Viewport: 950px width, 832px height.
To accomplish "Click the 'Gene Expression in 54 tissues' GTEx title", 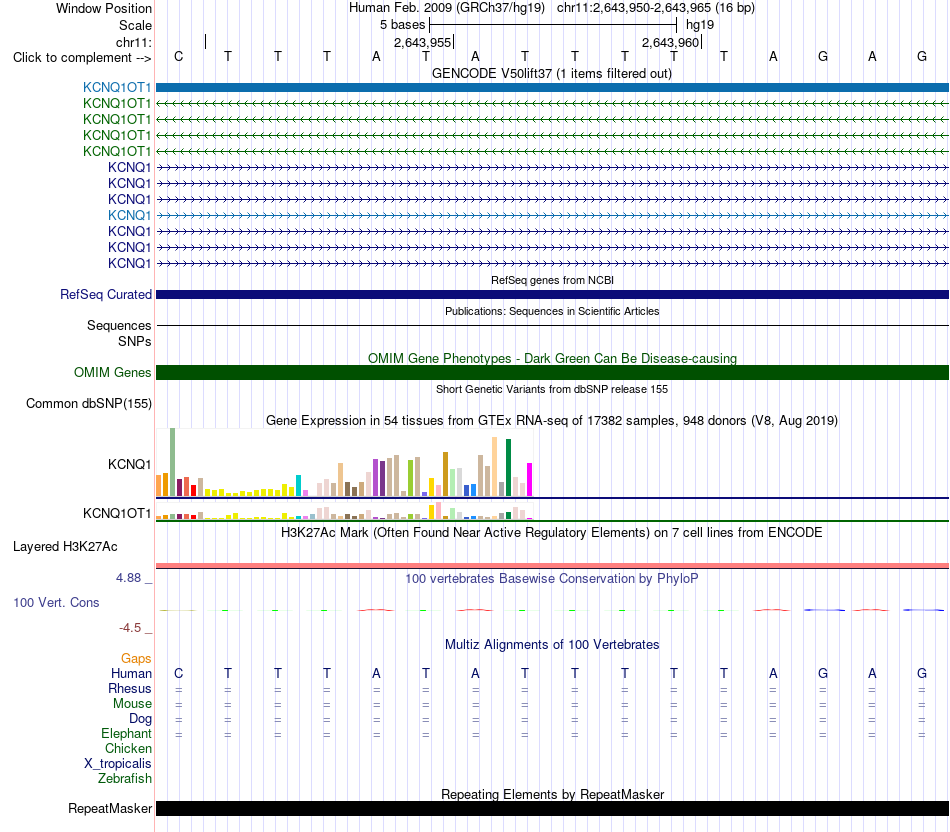I will pyautogui.click(x=552, y=421).
